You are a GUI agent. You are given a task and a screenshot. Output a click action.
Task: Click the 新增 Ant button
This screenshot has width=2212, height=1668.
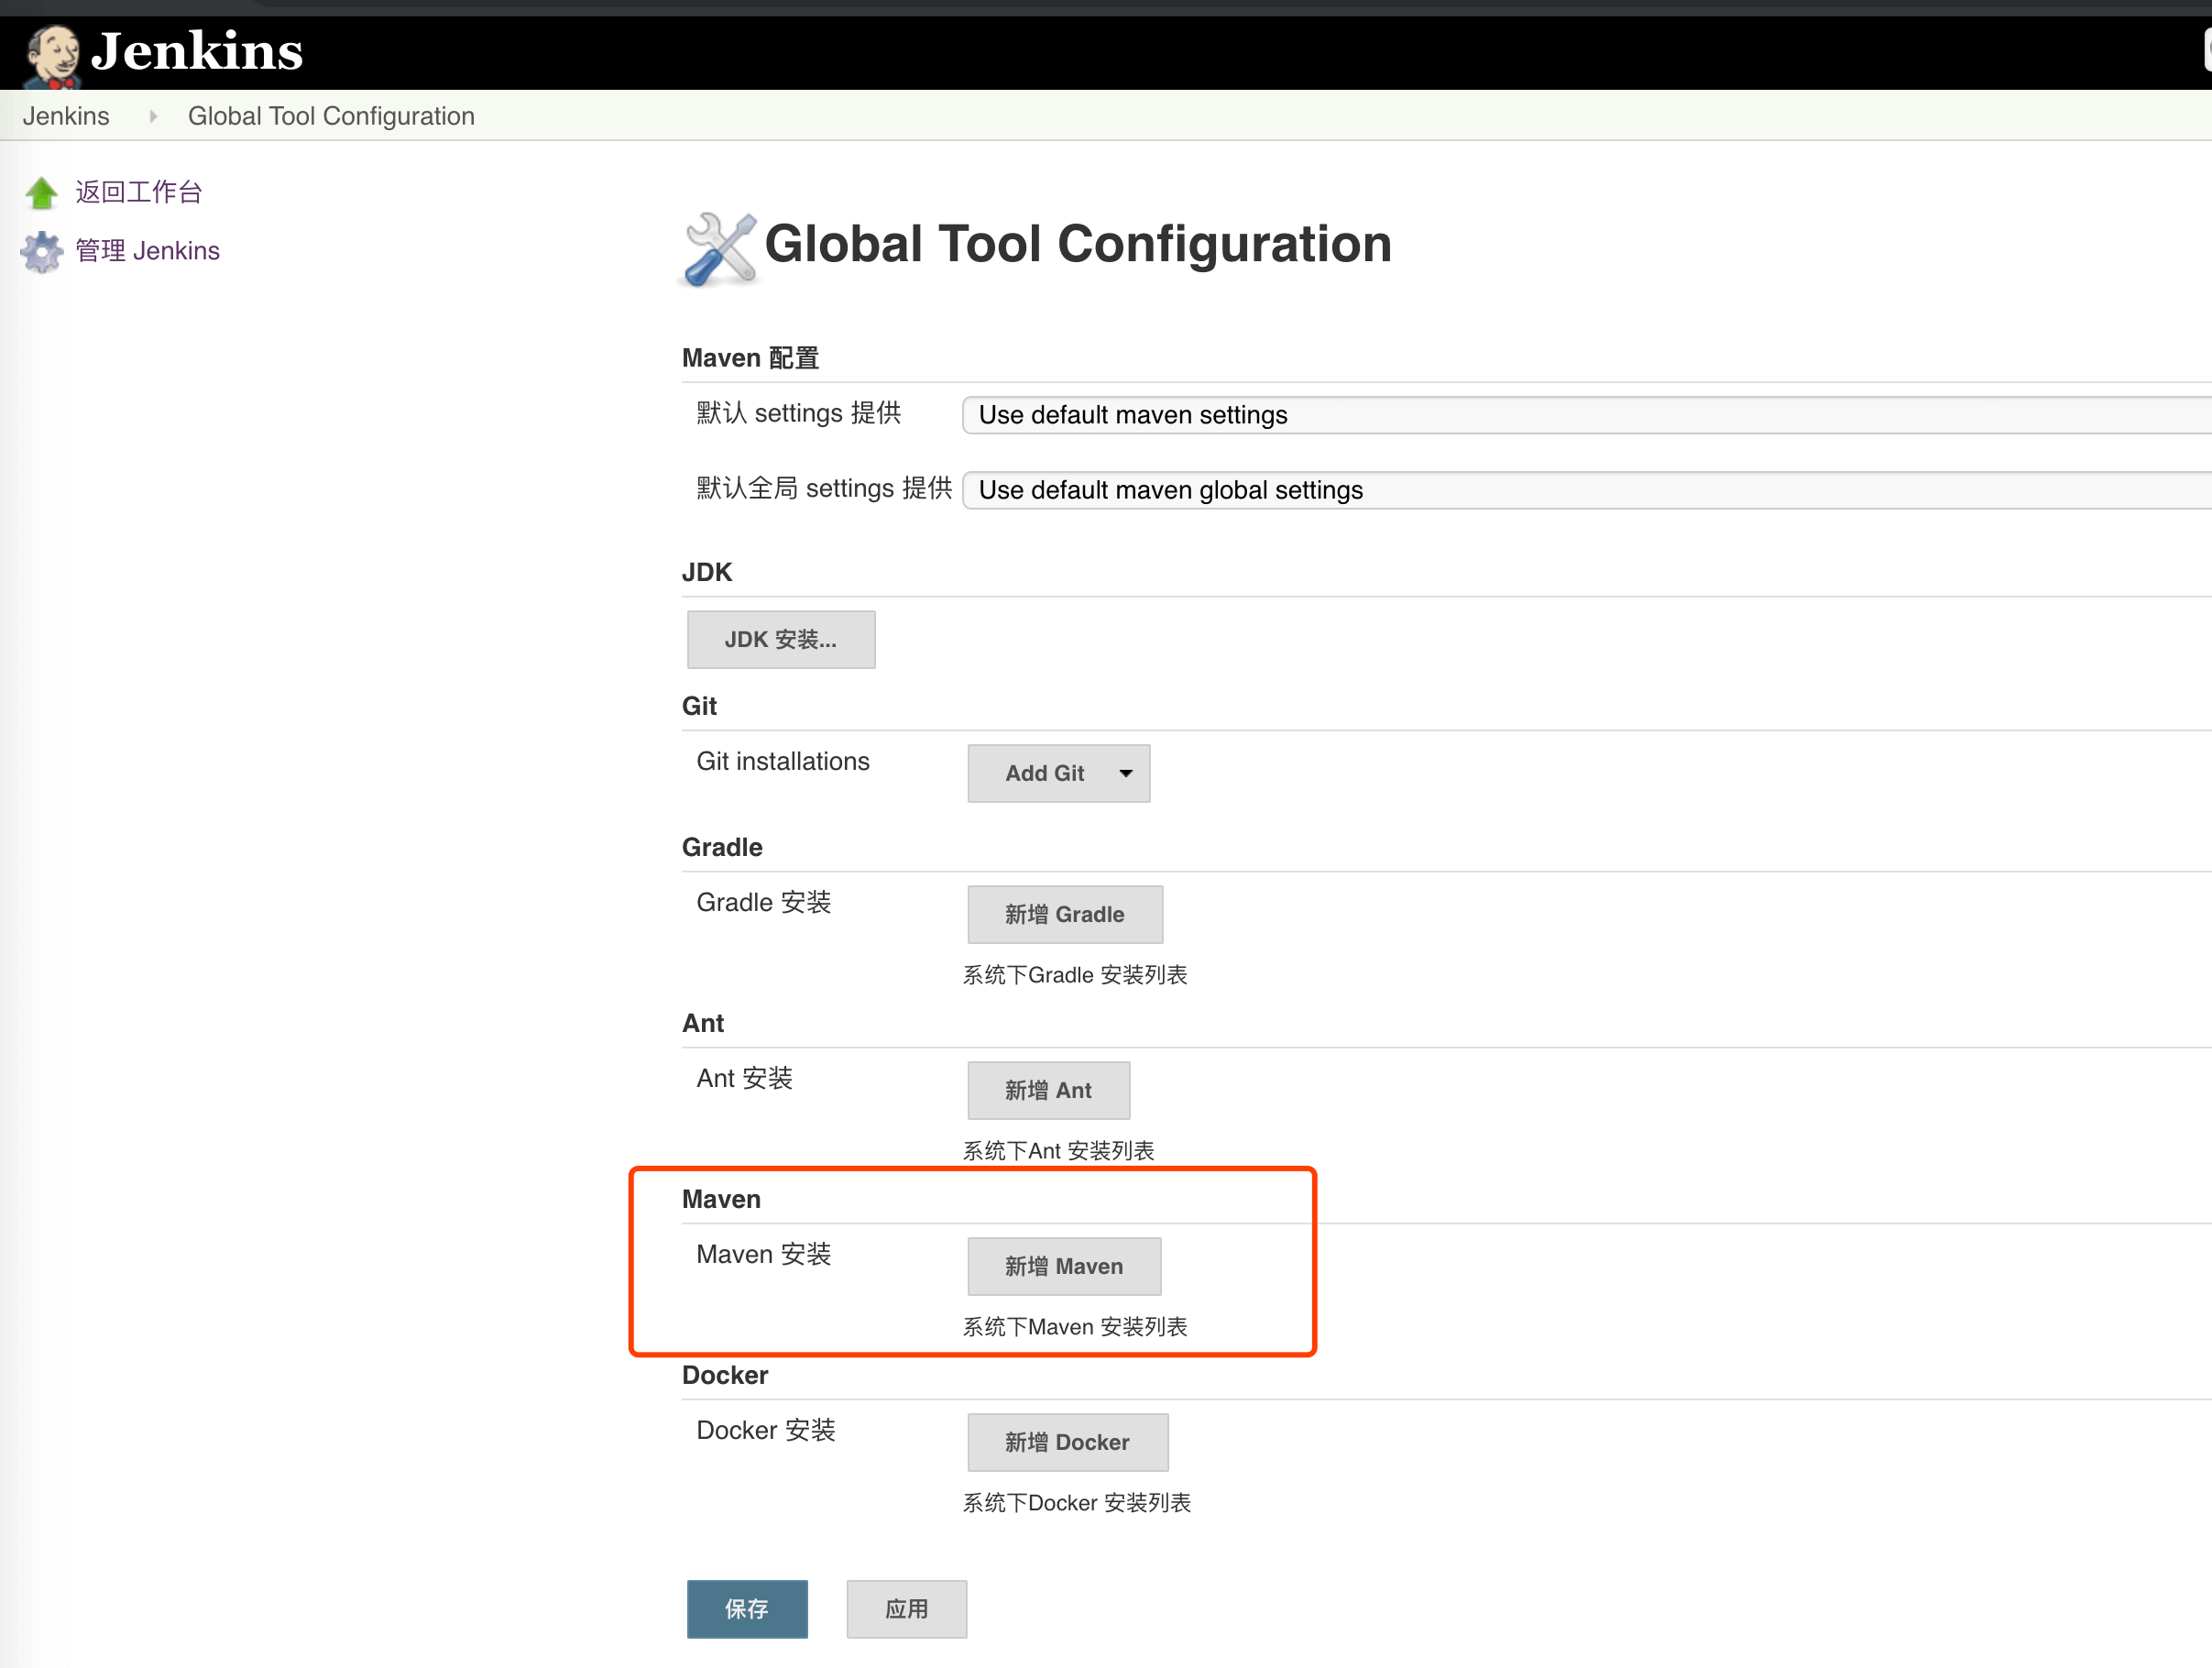coord(1049,1090)
